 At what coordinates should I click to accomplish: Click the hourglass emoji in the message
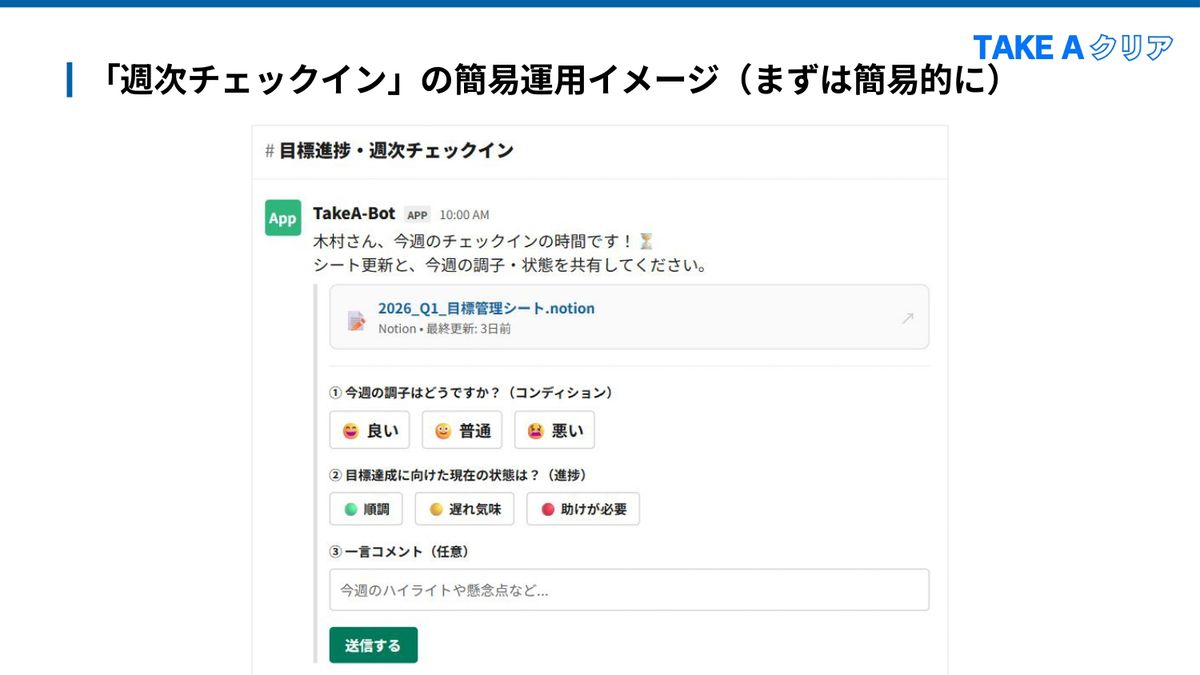pyautogui.click(x=647, y=241)
